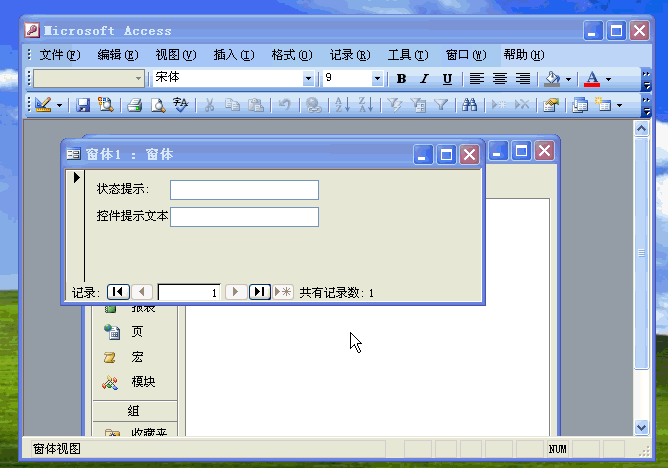The image size is (668, 468).
Task: Expand the font color dropdown arrow
Action: (x=608, y=79)
